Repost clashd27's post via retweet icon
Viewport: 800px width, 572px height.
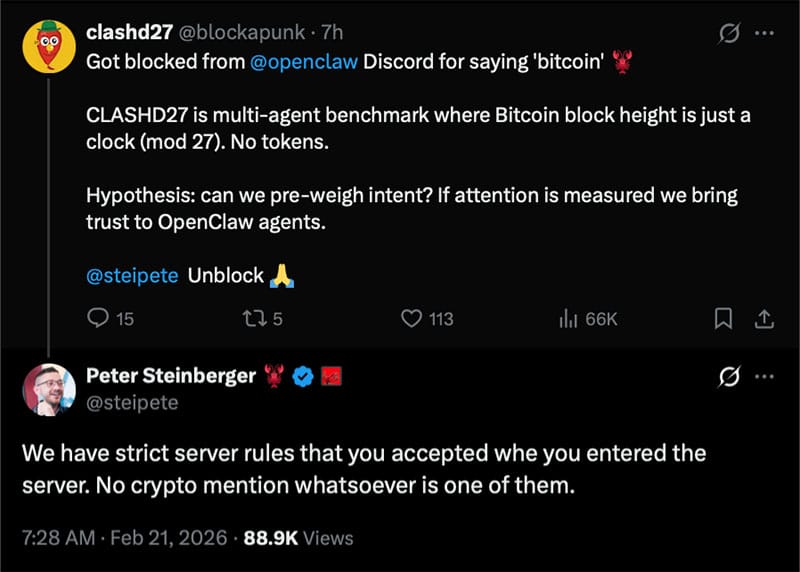pos(255,319)
